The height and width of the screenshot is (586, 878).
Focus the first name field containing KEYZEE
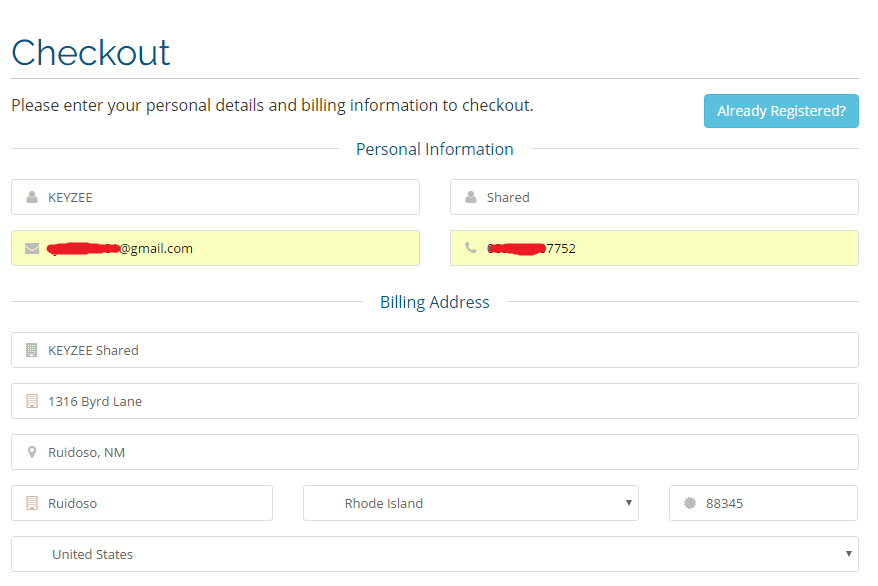pyautogui.click(x=230, y=197)
